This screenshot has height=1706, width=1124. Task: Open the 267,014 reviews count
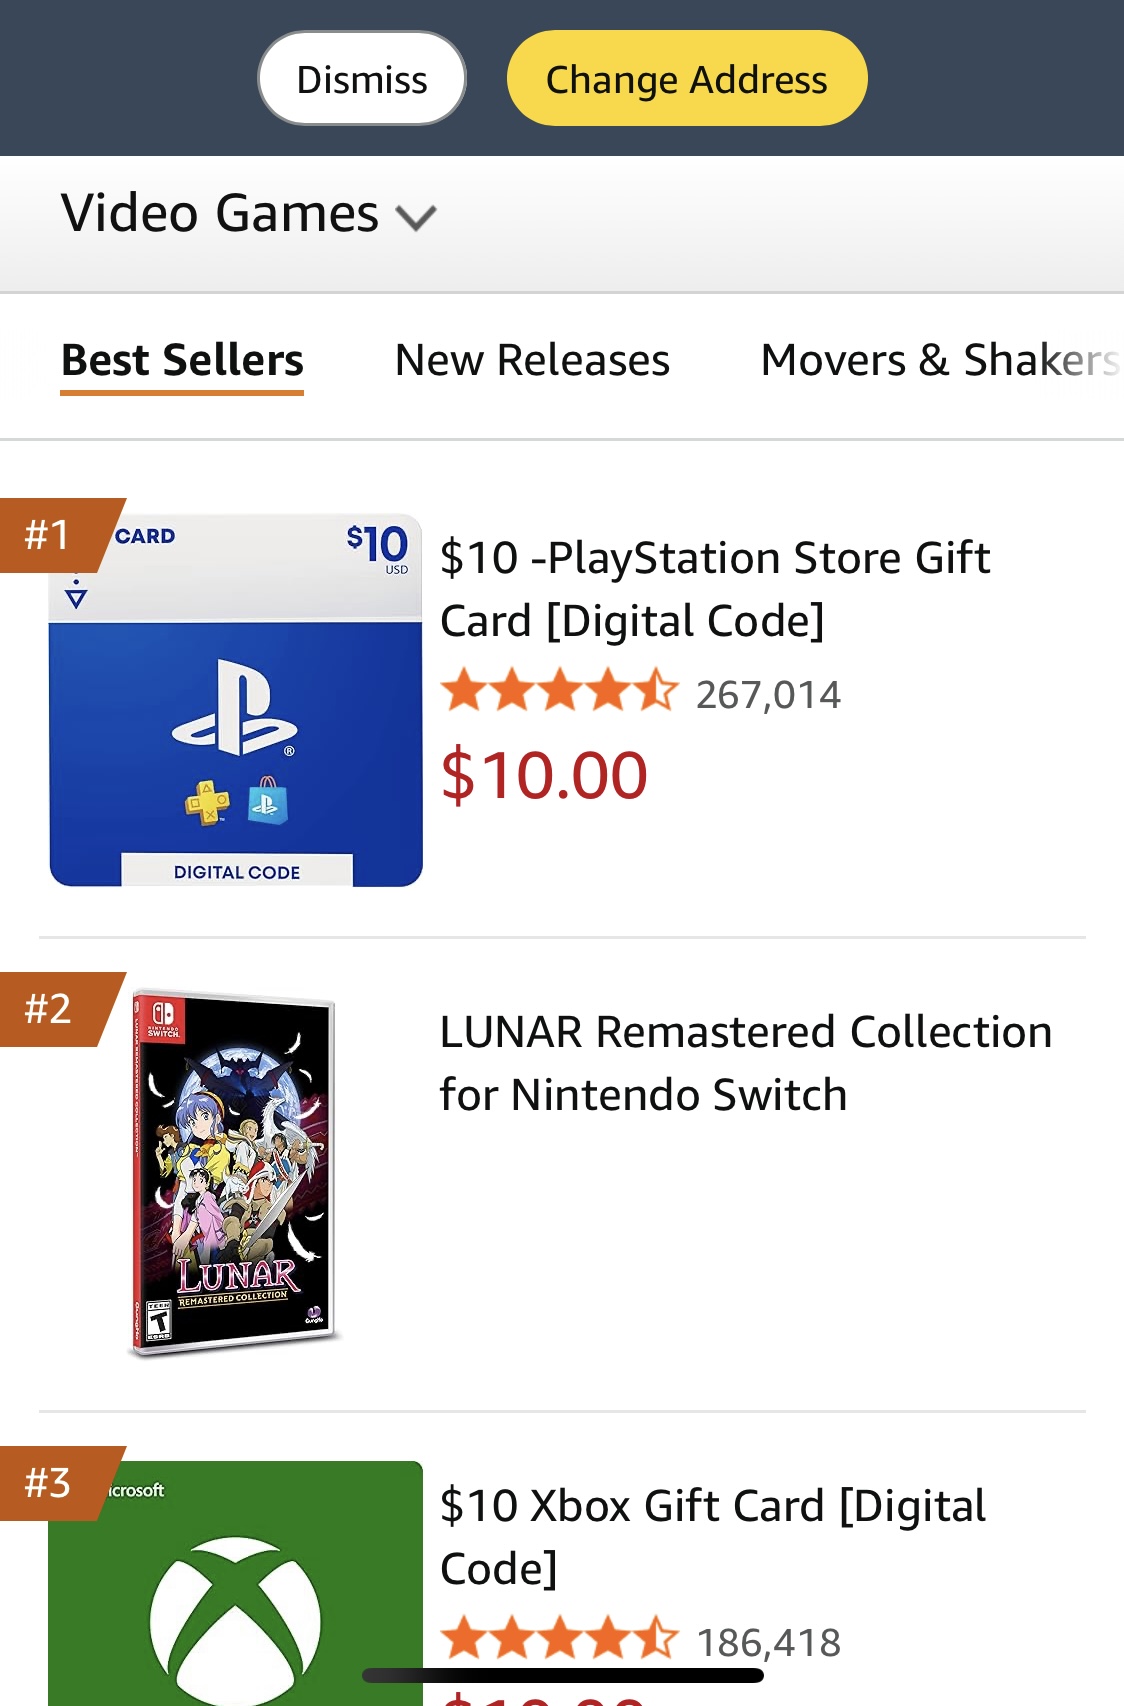(x=768, y=695)
